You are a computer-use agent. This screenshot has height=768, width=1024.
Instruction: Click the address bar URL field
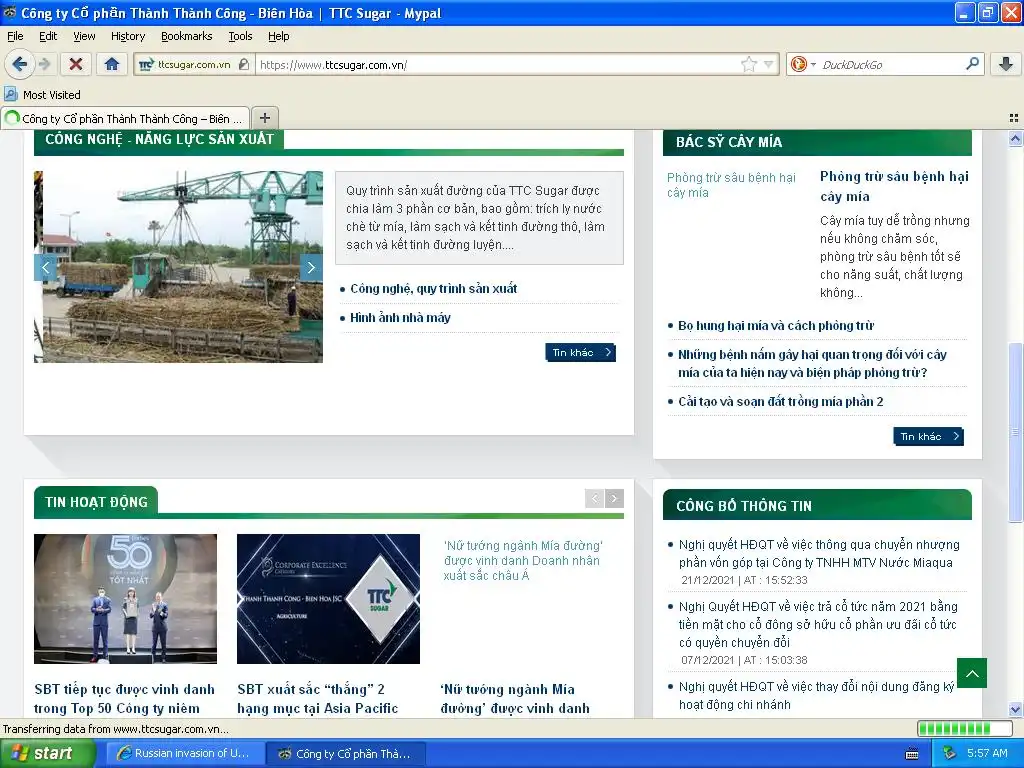click(496, 64)
